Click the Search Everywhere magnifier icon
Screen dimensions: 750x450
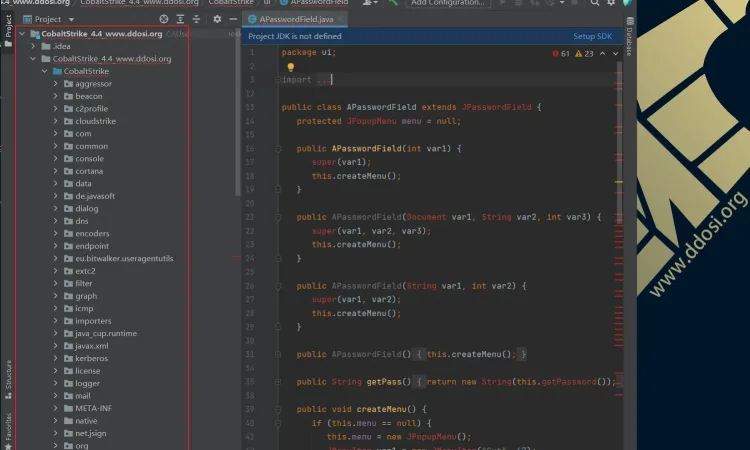595,3
